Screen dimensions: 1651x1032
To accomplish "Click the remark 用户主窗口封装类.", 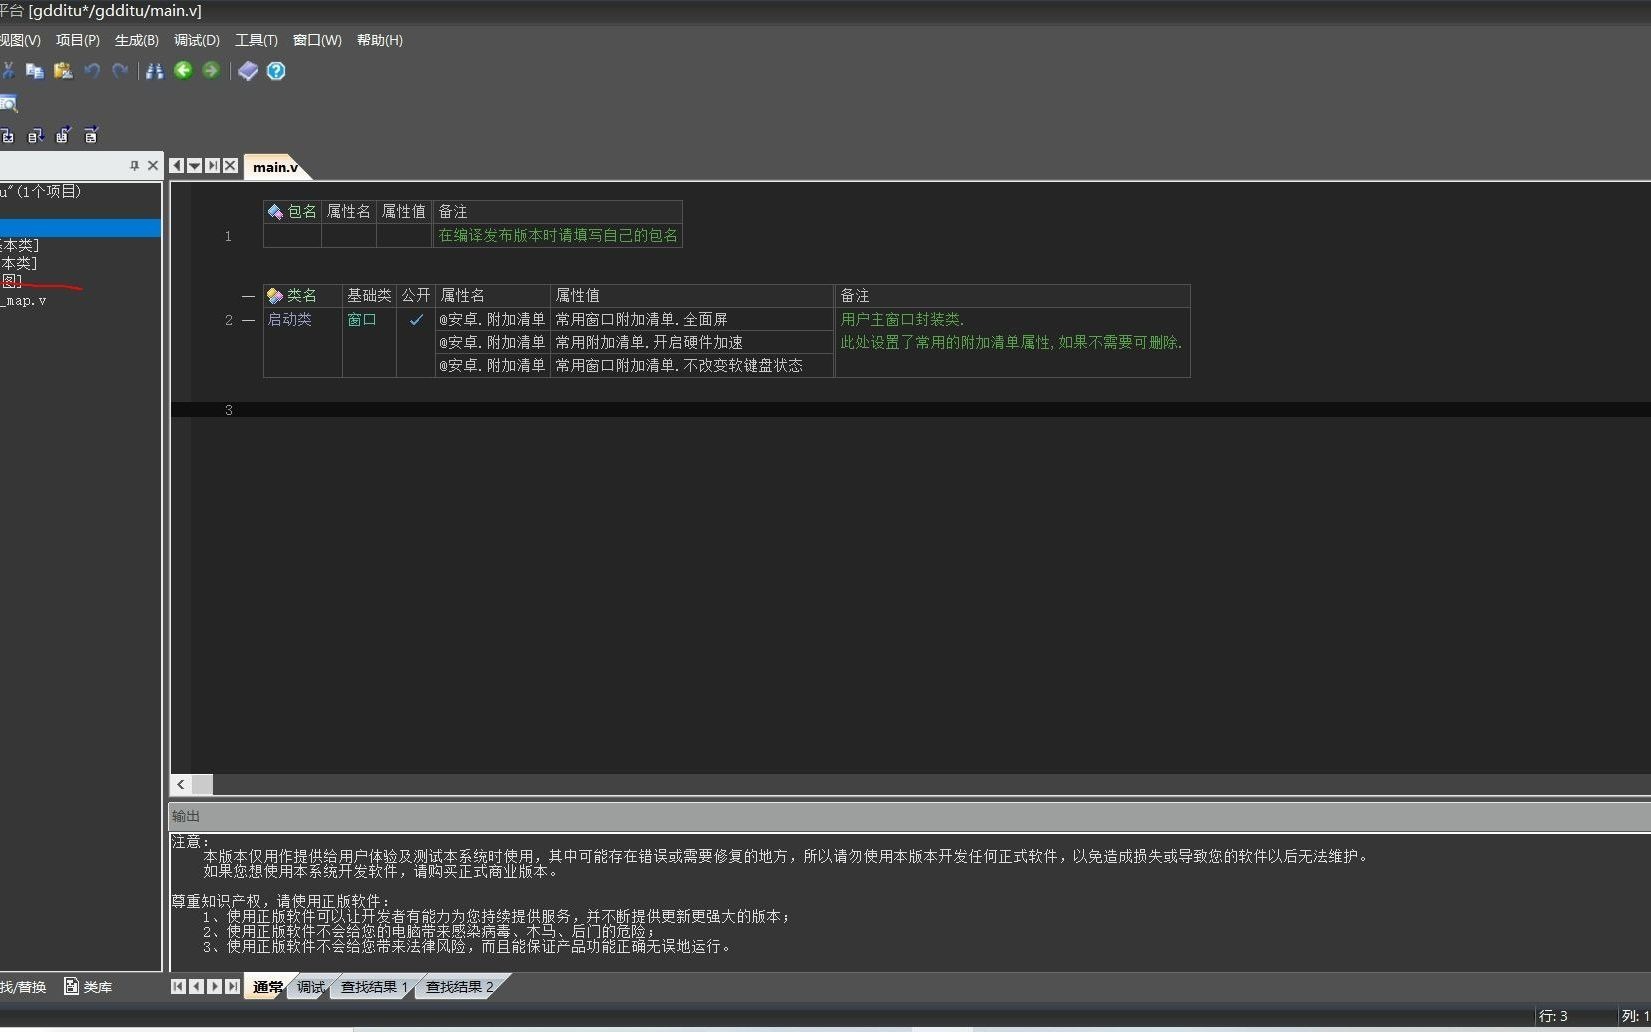I will [902, 319].
